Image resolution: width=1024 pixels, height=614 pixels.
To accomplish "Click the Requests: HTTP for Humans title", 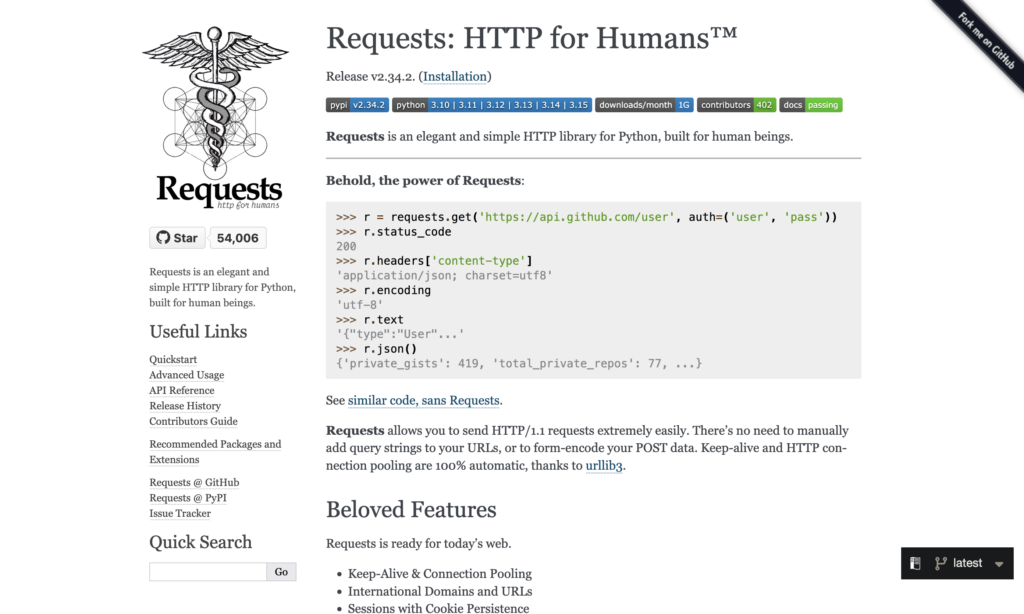I will pos(532,38).
